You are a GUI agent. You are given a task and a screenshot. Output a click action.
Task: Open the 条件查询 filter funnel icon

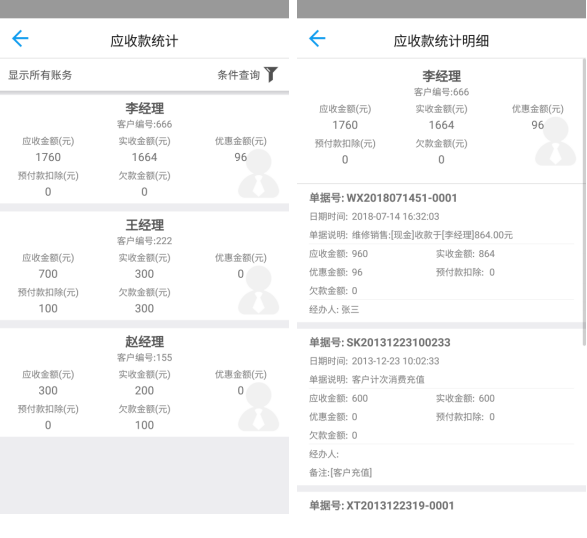[x=271, y=74]
